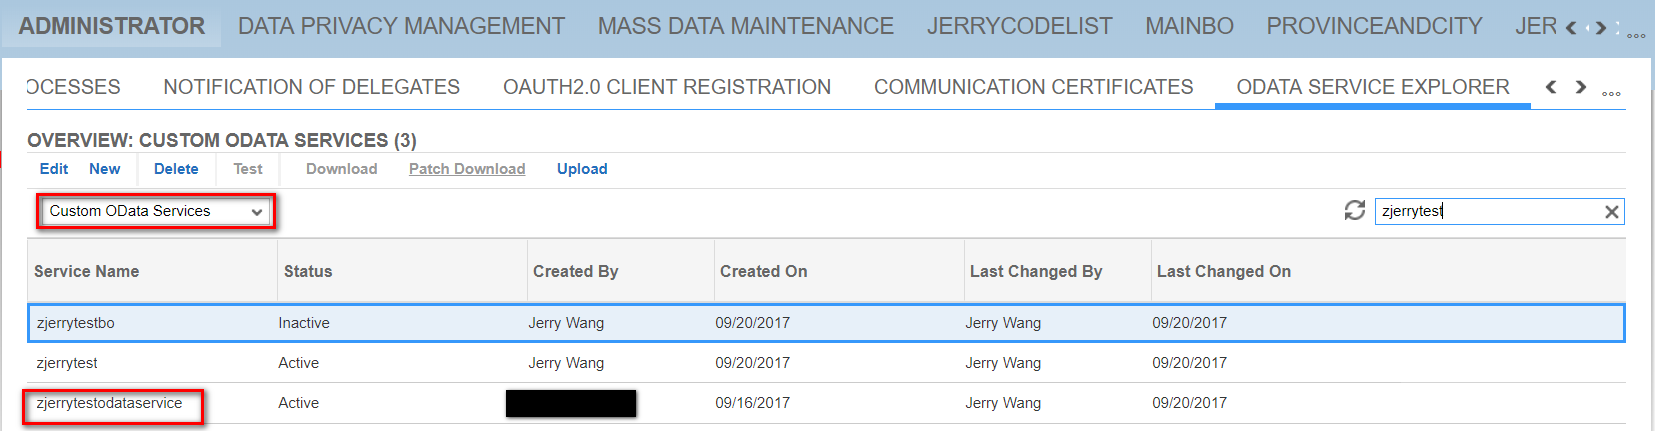Image resolution: width=1655 pixels, height=431 pixels.
Task: Open Communication Certificates subtab
Action: pos(1033,87)
